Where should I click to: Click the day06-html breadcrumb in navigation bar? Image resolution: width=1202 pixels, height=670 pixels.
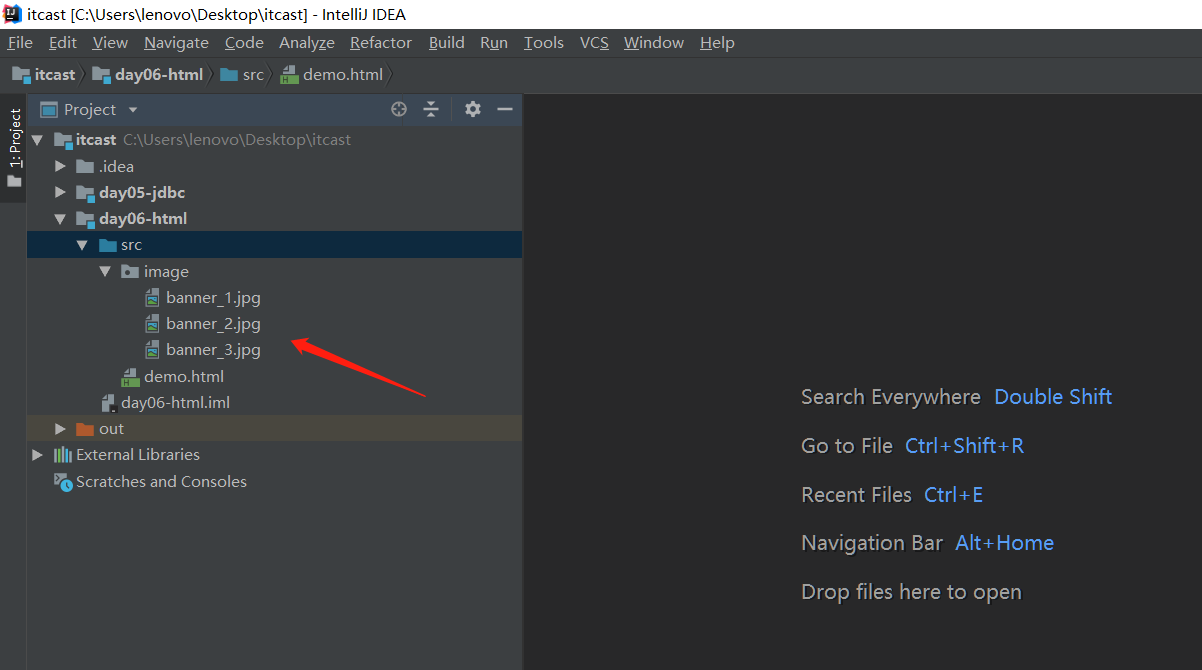[x=147, y=74]
